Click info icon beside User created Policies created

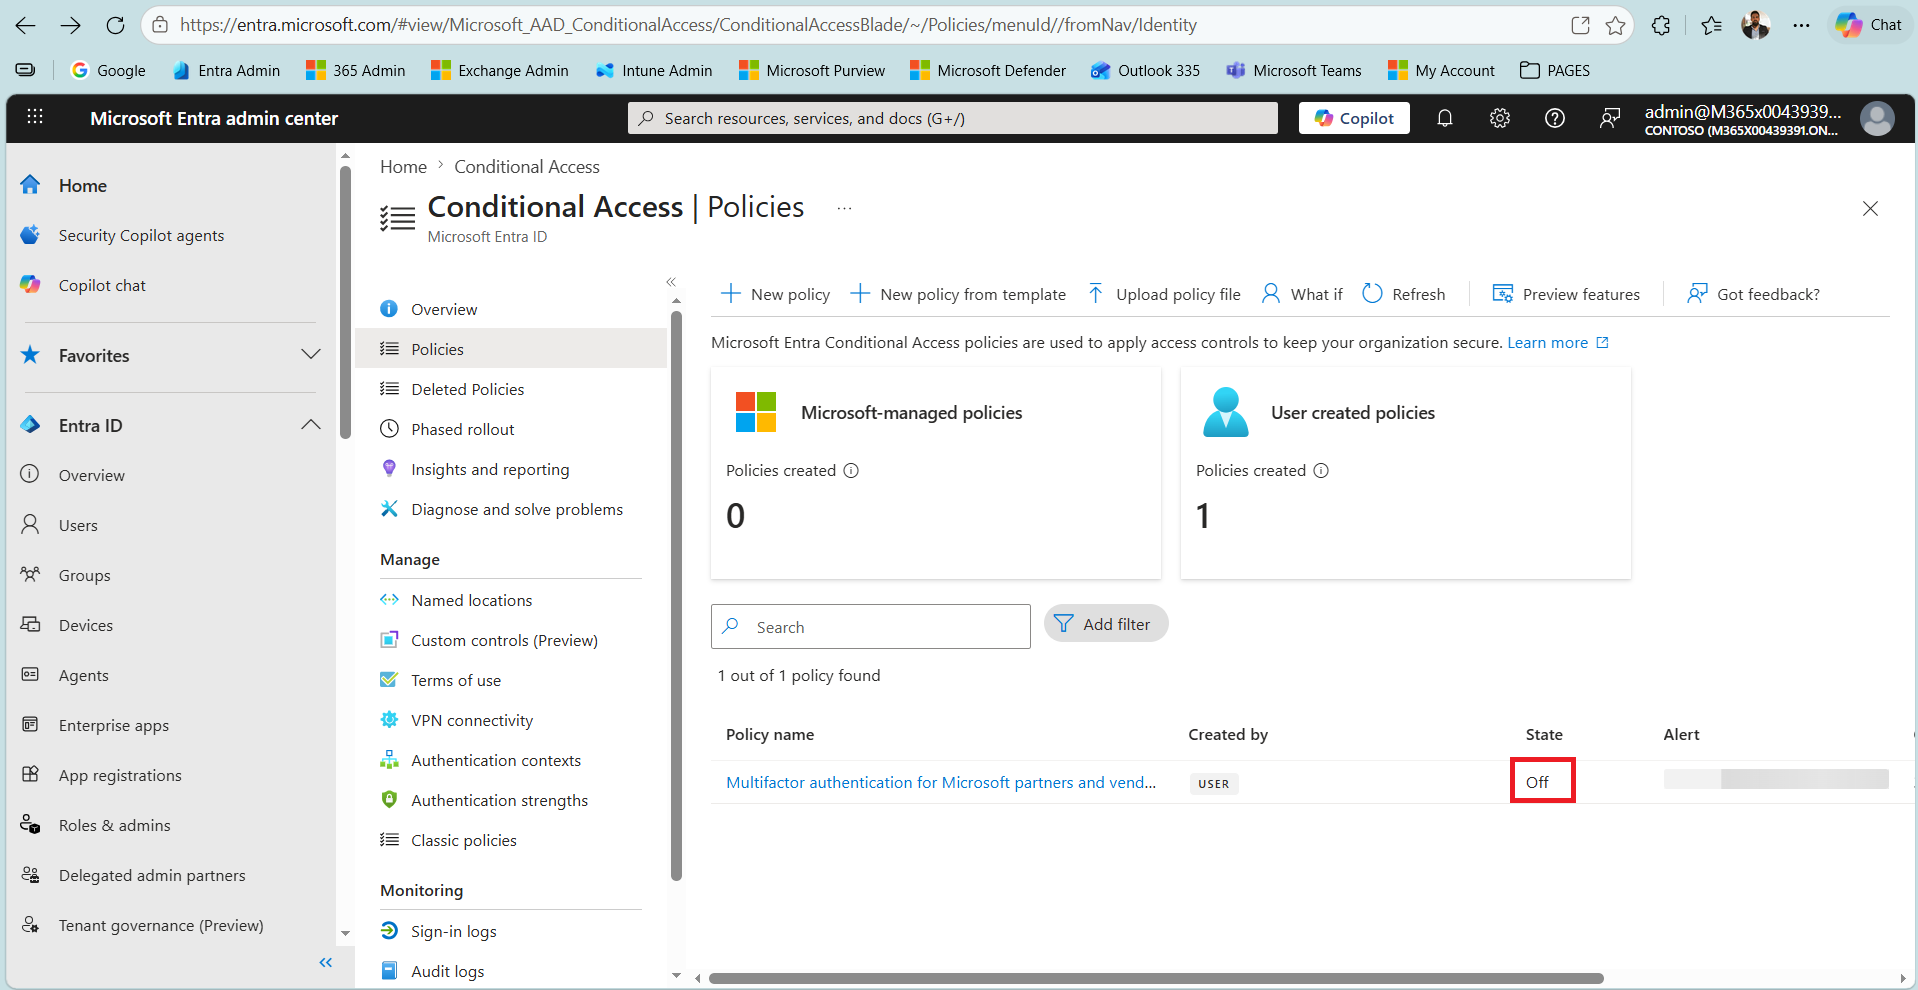point(1321,471)
